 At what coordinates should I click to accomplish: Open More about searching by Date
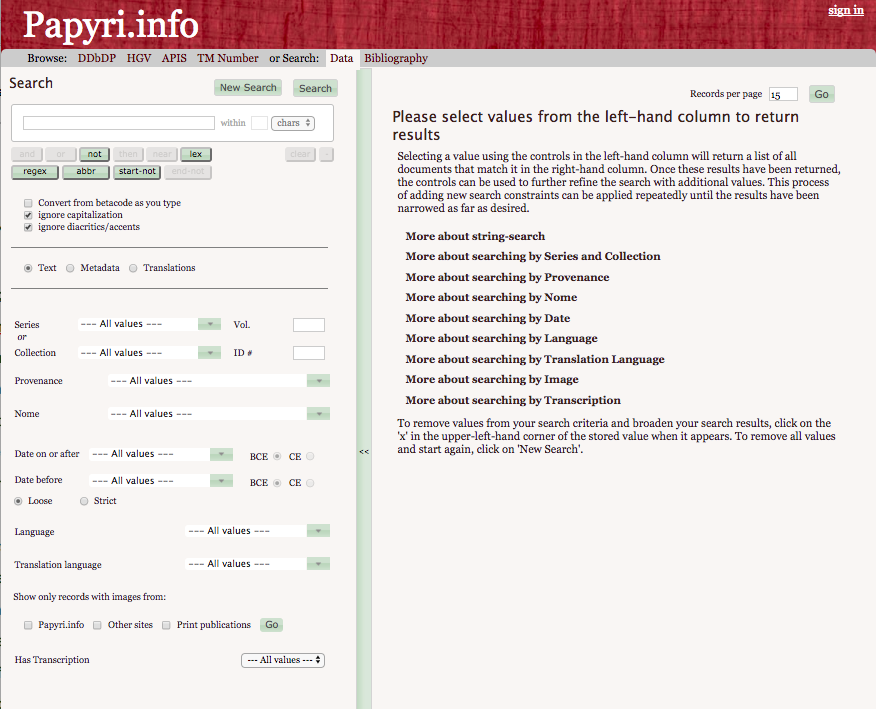coord(488,318)
